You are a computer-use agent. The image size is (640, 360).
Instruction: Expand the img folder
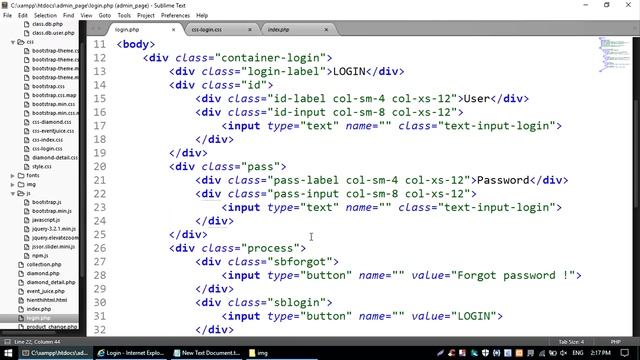pyautogui.click(x=13, y=184)
